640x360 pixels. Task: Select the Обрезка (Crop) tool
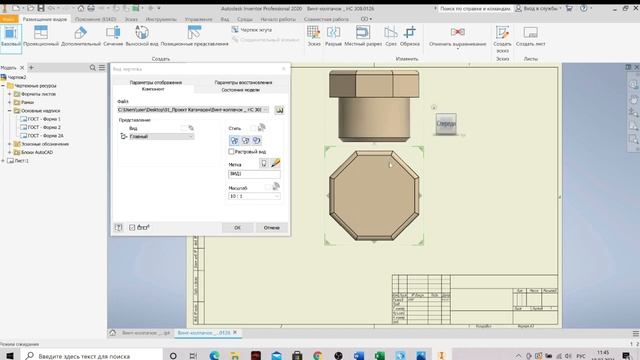[410, 36]
